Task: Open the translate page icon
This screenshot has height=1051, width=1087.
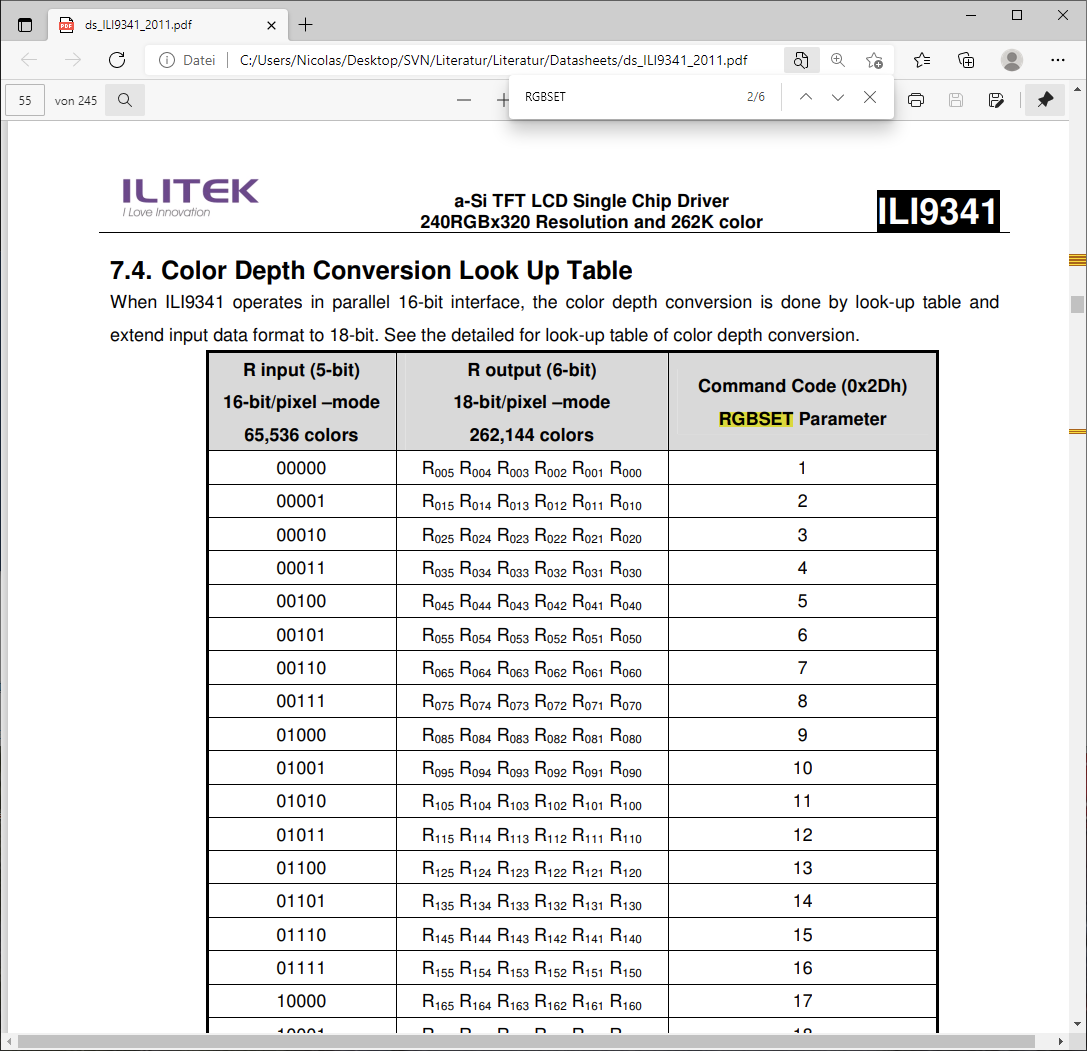Action: pos(801,60)
